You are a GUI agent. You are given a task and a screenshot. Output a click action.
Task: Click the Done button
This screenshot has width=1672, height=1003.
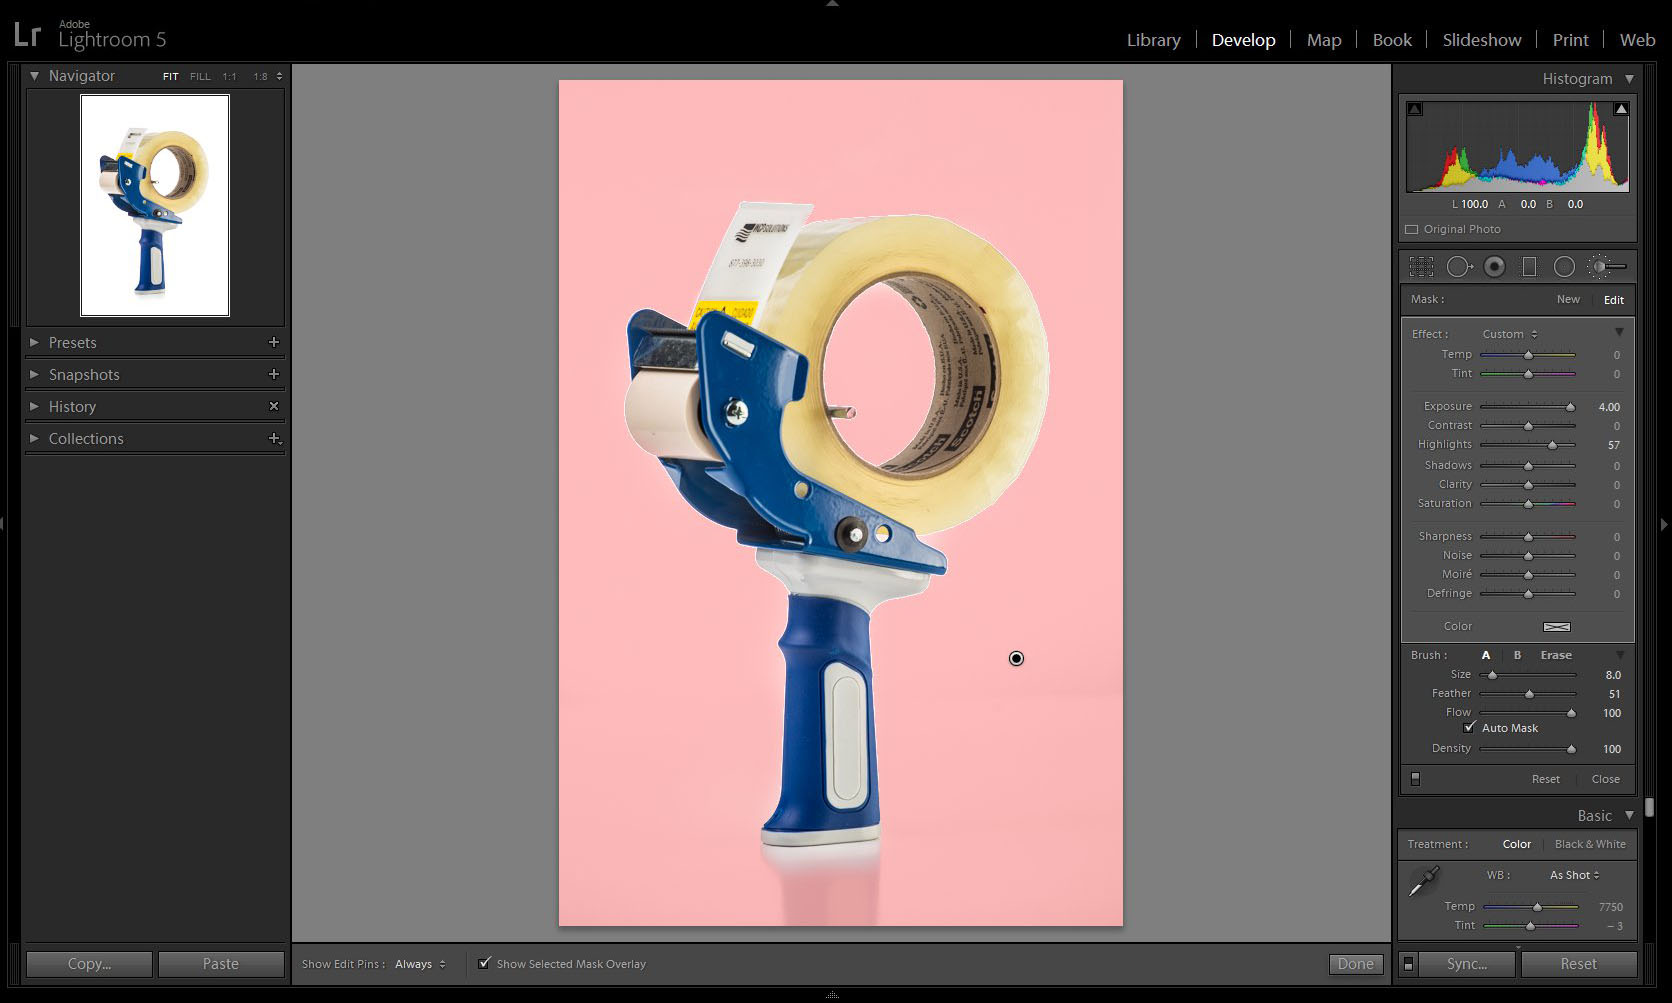[x=1355, y=964]
